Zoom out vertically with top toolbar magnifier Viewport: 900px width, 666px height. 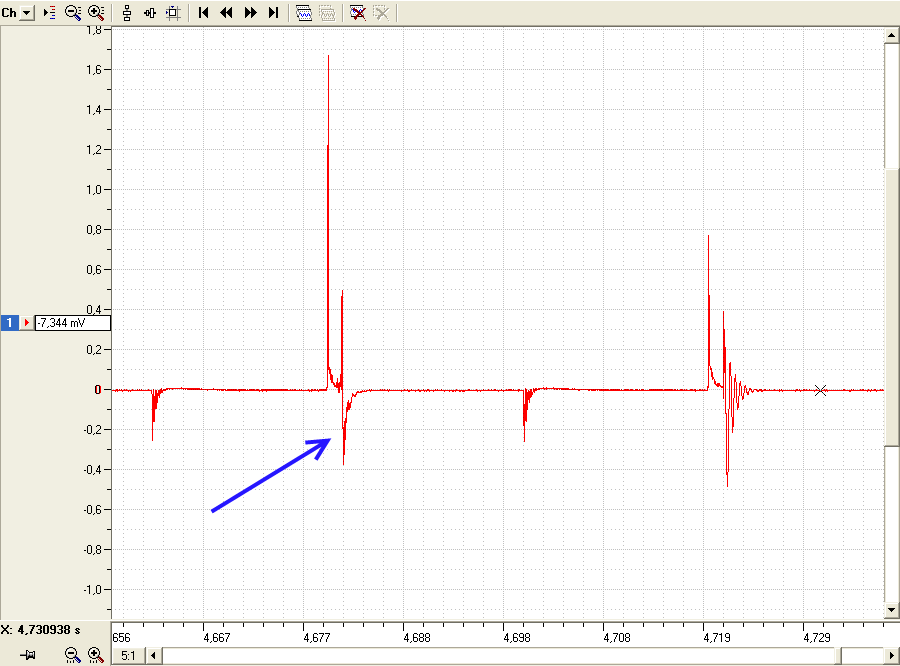click(x=73, y=13)
